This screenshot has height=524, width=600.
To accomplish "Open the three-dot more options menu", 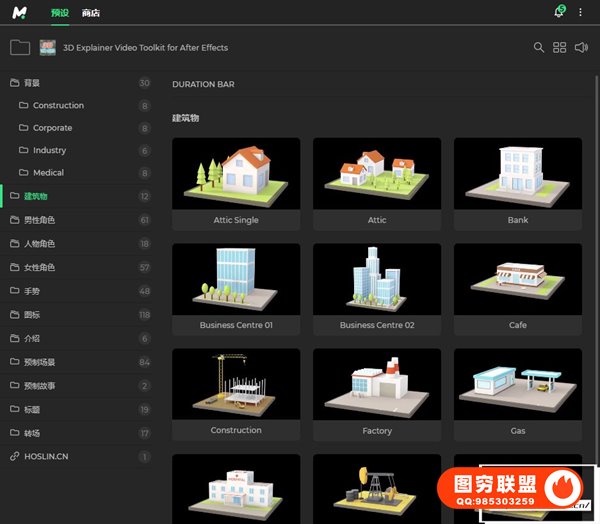I will point(580,12).
